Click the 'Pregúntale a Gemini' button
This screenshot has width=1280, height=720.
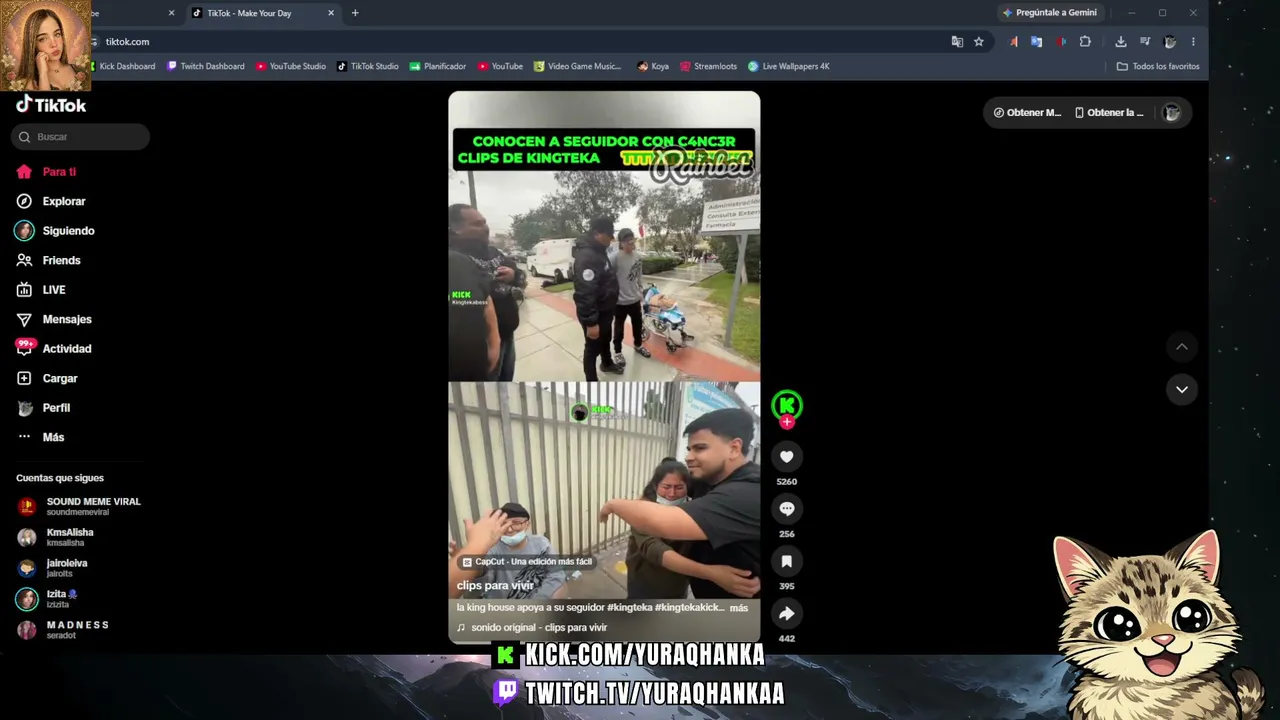coord(1050,13)
